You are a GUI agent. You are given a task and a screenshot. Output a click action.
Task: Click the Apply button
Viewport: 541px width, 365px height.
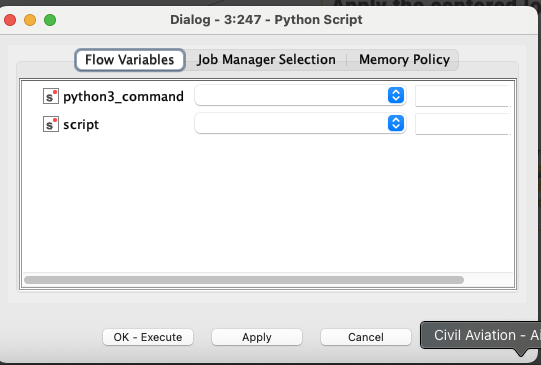click(257, 337)
